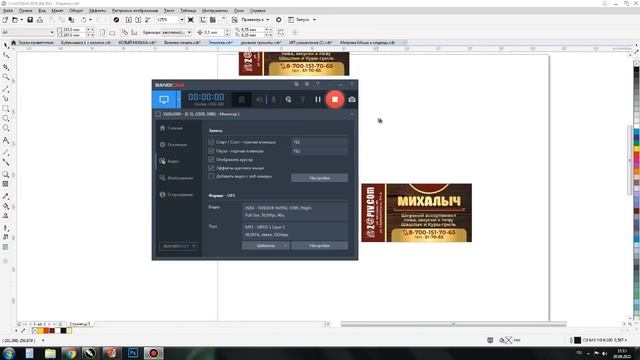Screen dimensions: 640x360
Task: Select Pick tool in CorelDRAW toolbox
Action: [6, 45]
